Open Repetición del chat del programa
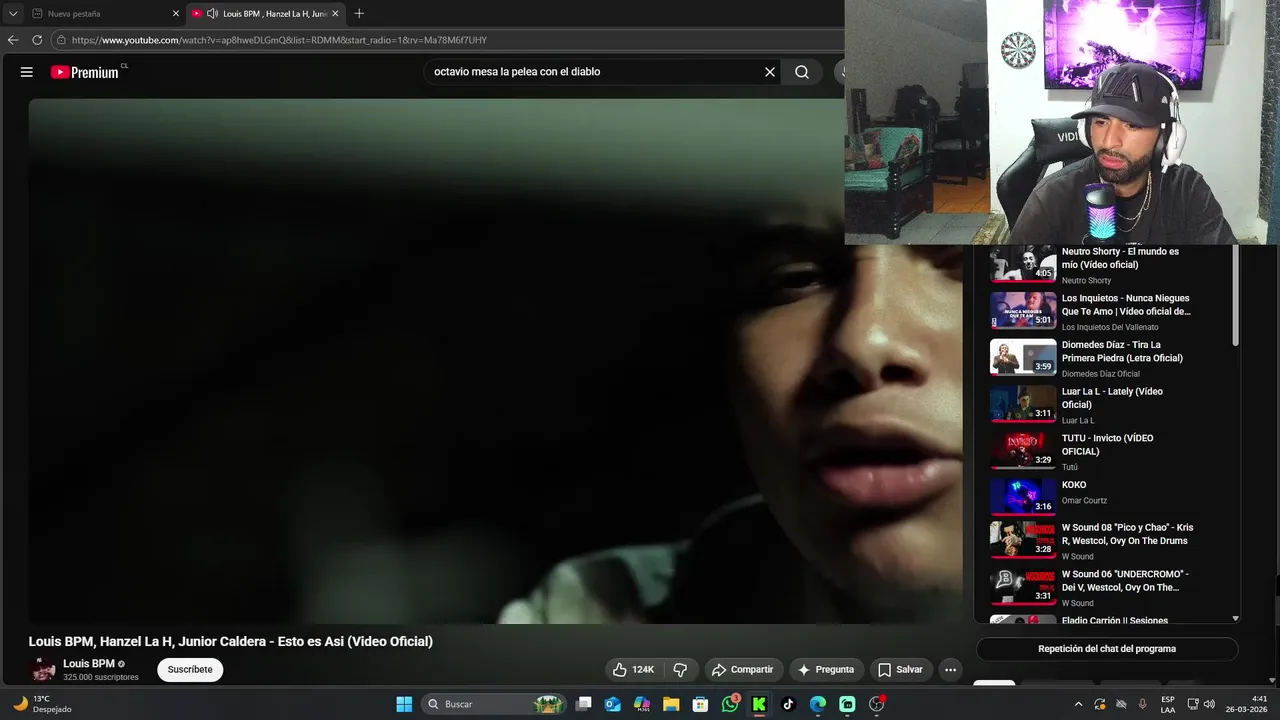The height and width of the screenshot is (720, 1280). pyautogui.click(x=1107, y=649)
